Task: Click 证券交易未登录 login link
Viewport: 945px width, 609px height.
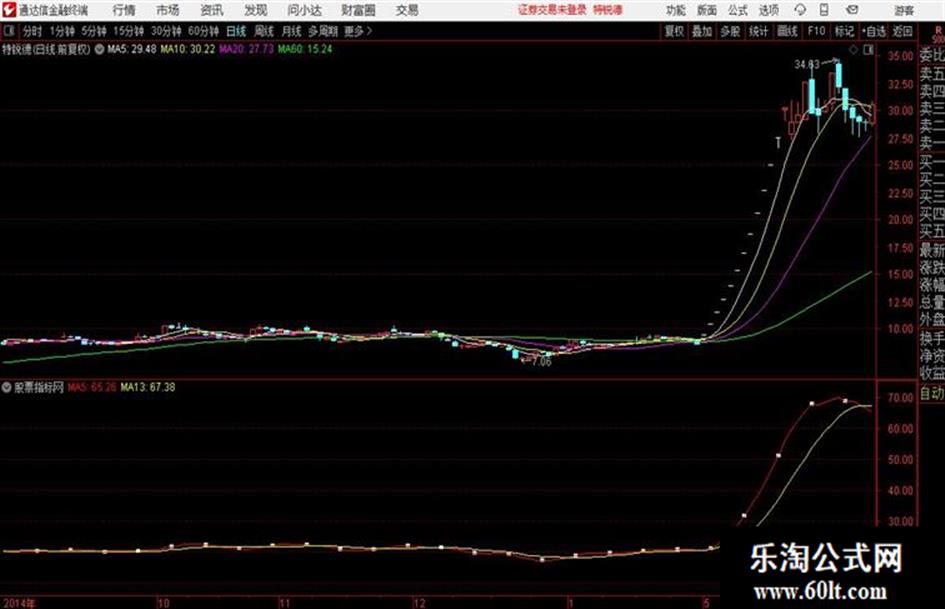Action: click(x=552, y=10)
